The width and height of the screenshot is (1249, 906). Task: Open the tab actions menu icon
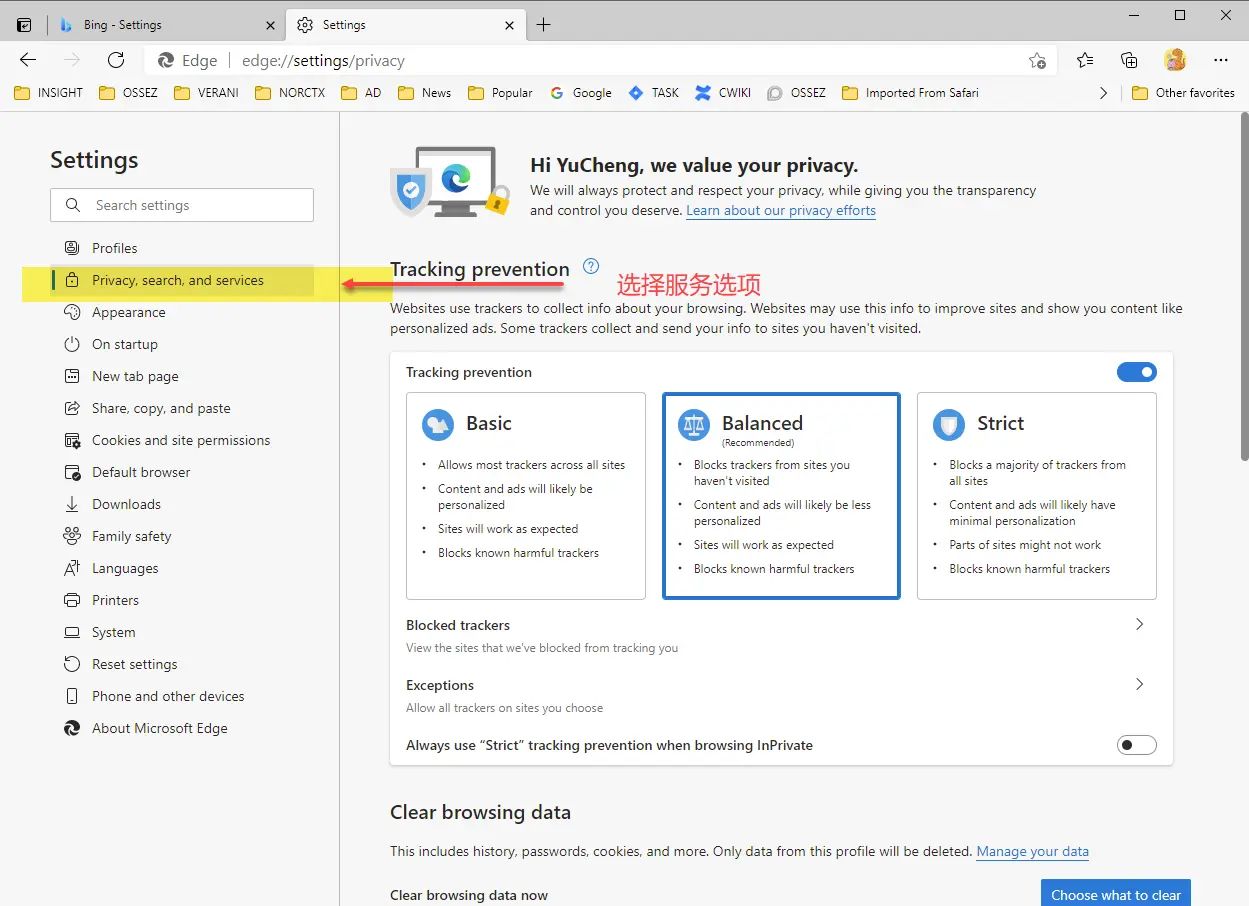tap(24, 25)
